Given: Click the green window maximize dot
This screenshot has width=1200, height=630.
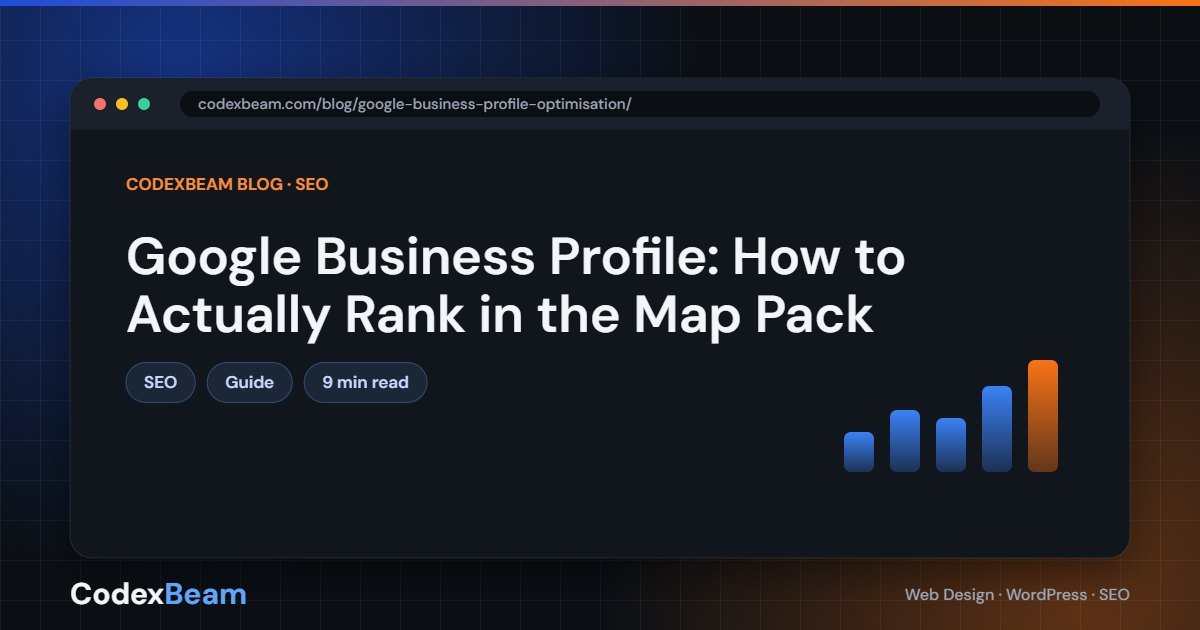Looking at the screenshot, I should (x=144, y=104).
